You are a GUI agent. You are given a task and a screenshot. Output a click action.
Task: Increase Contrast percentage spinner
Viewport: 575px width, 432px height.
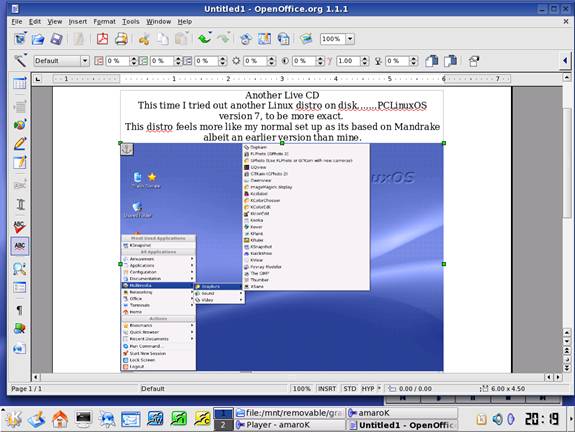320,58
